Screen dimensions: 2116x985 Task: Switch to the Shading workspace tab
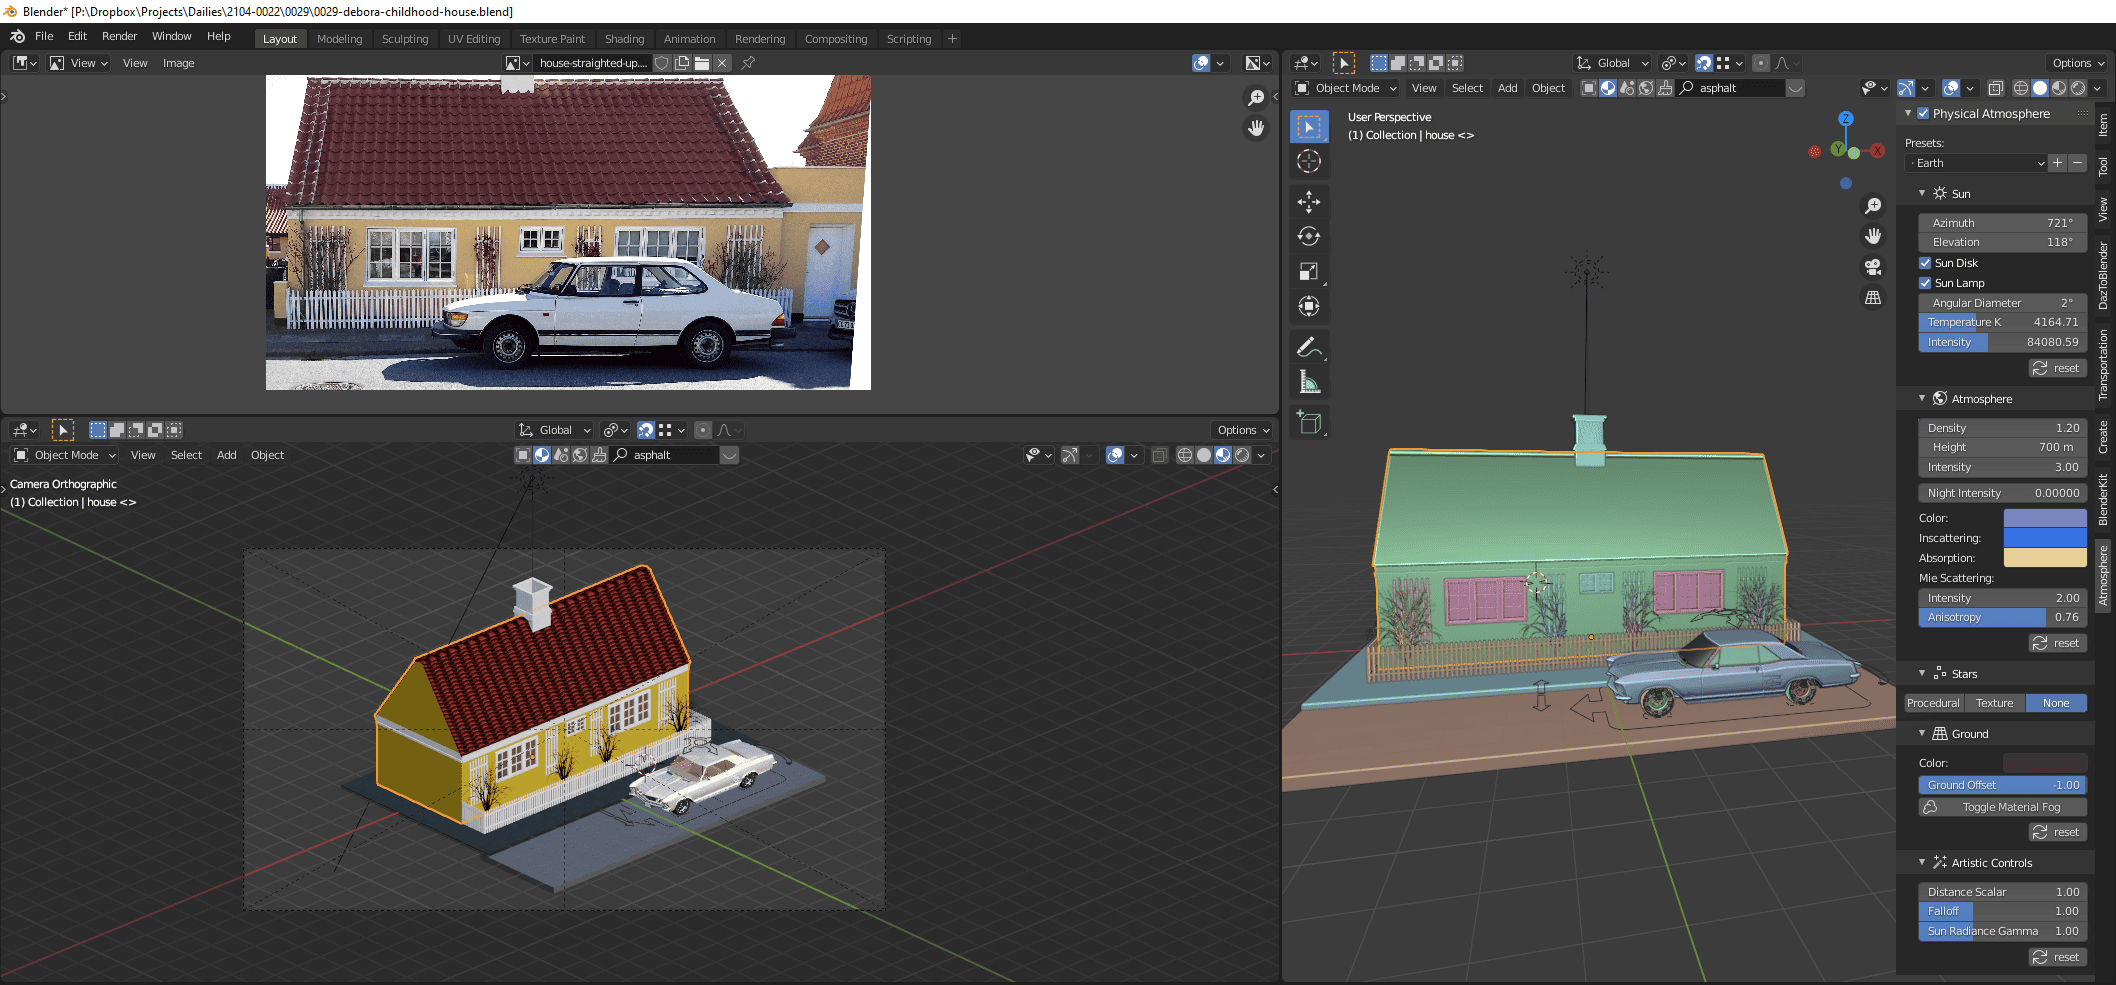[x=624, y=39]
